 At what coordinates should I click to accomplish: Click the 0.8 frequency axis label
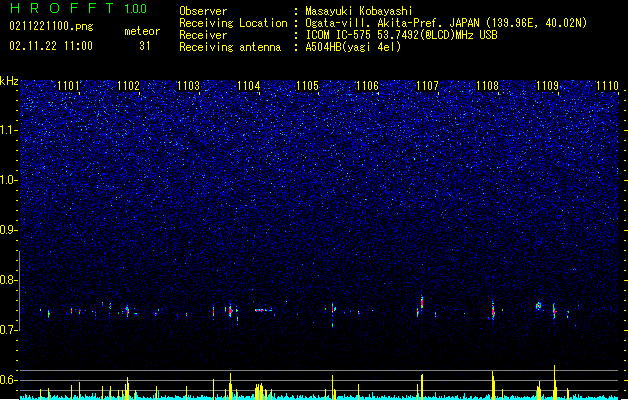[9, 280]
